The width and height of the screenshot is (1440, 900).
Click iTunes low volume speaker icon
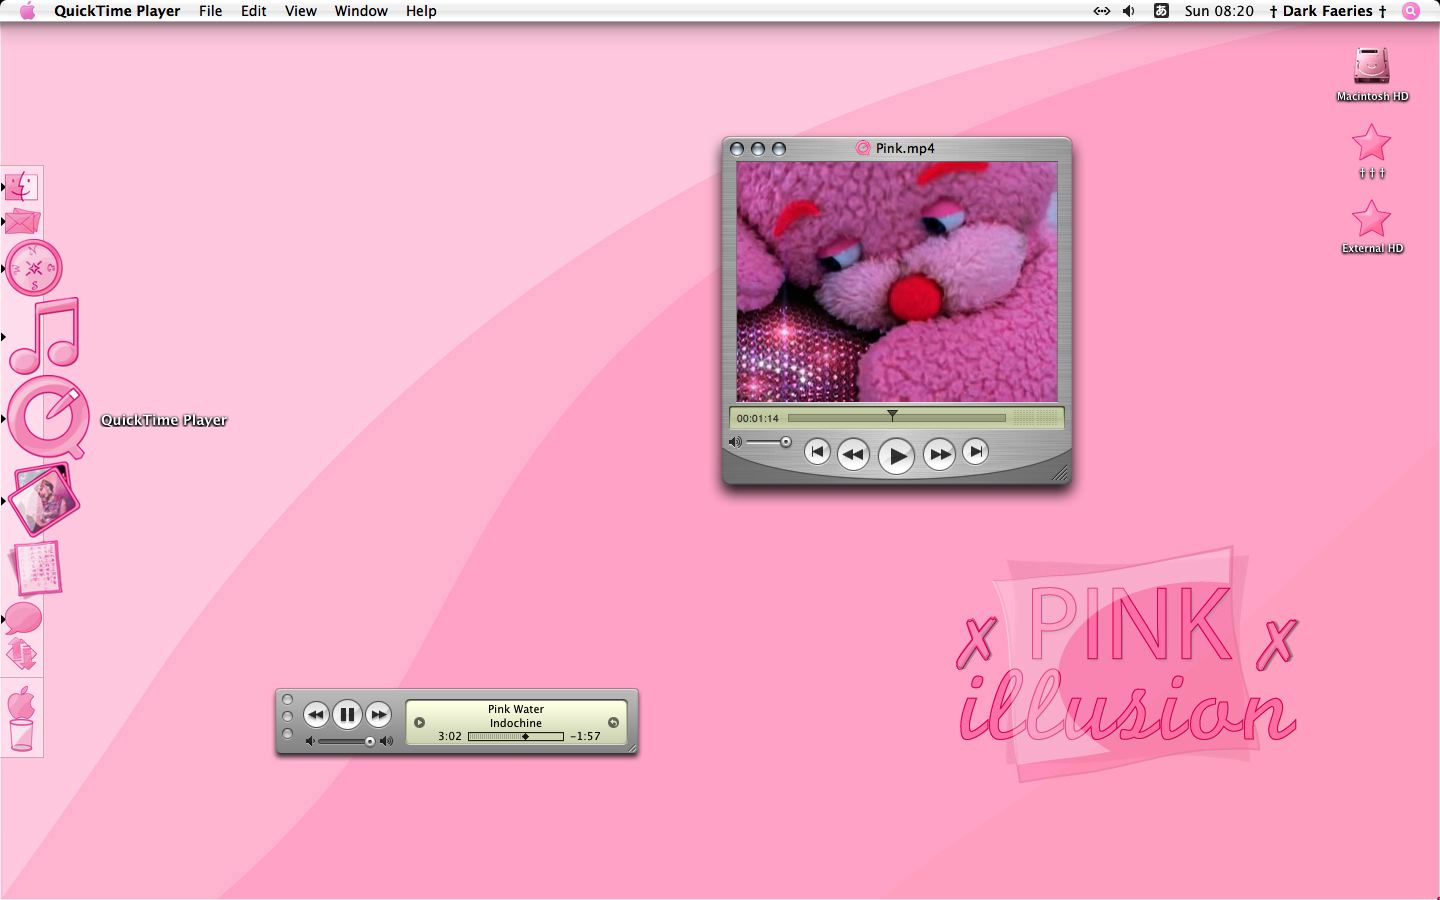point(310,741)
